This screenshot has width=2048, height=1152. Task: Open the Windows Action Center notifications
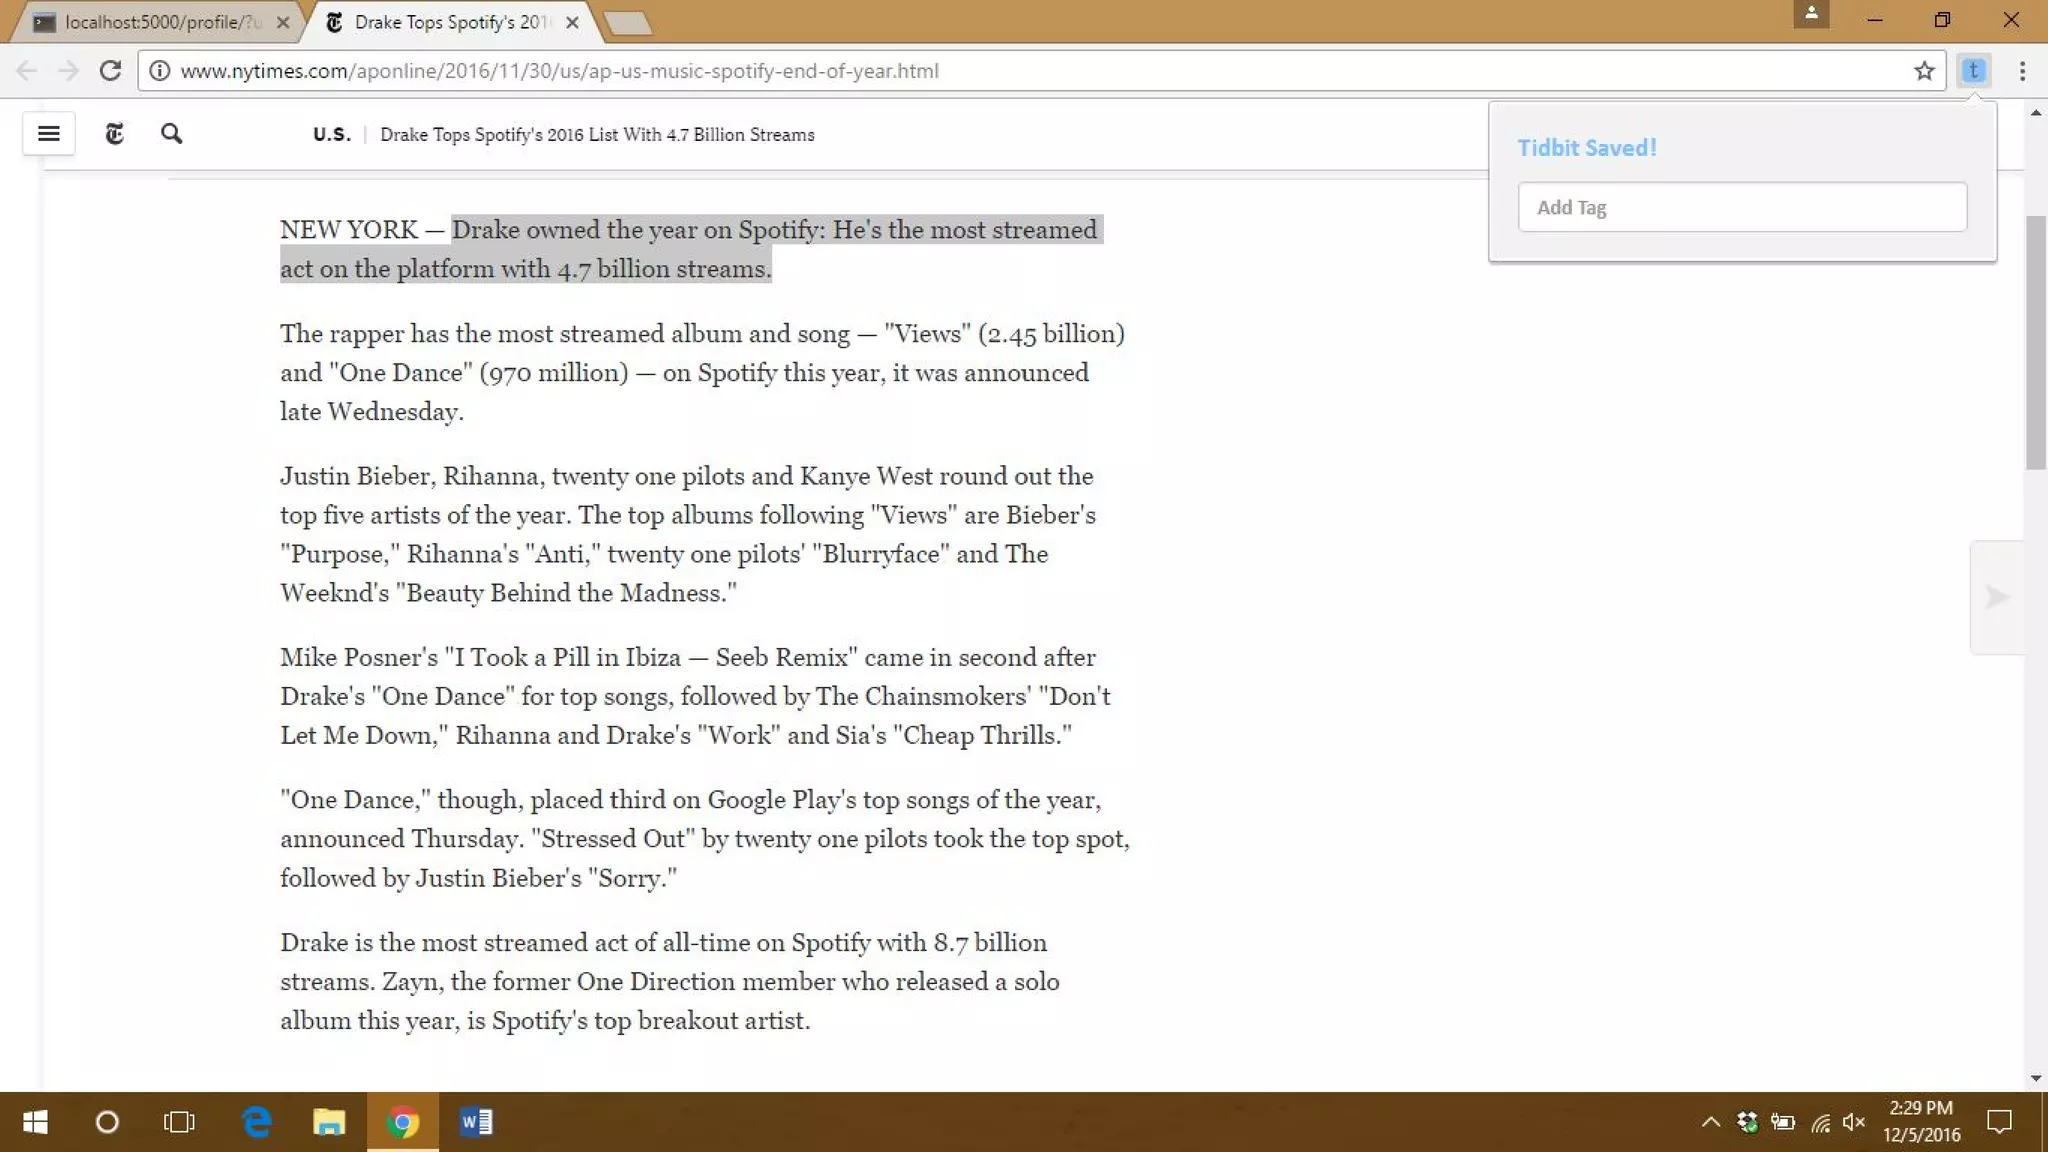click(1998, 1122)
